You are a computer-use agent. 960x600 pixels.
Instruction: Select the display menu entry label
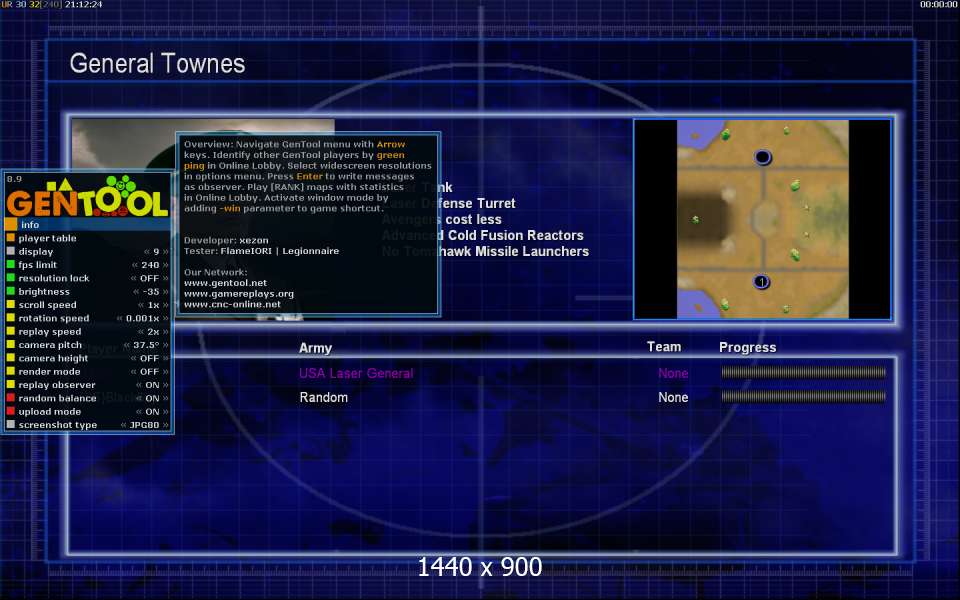click(36, 252)
